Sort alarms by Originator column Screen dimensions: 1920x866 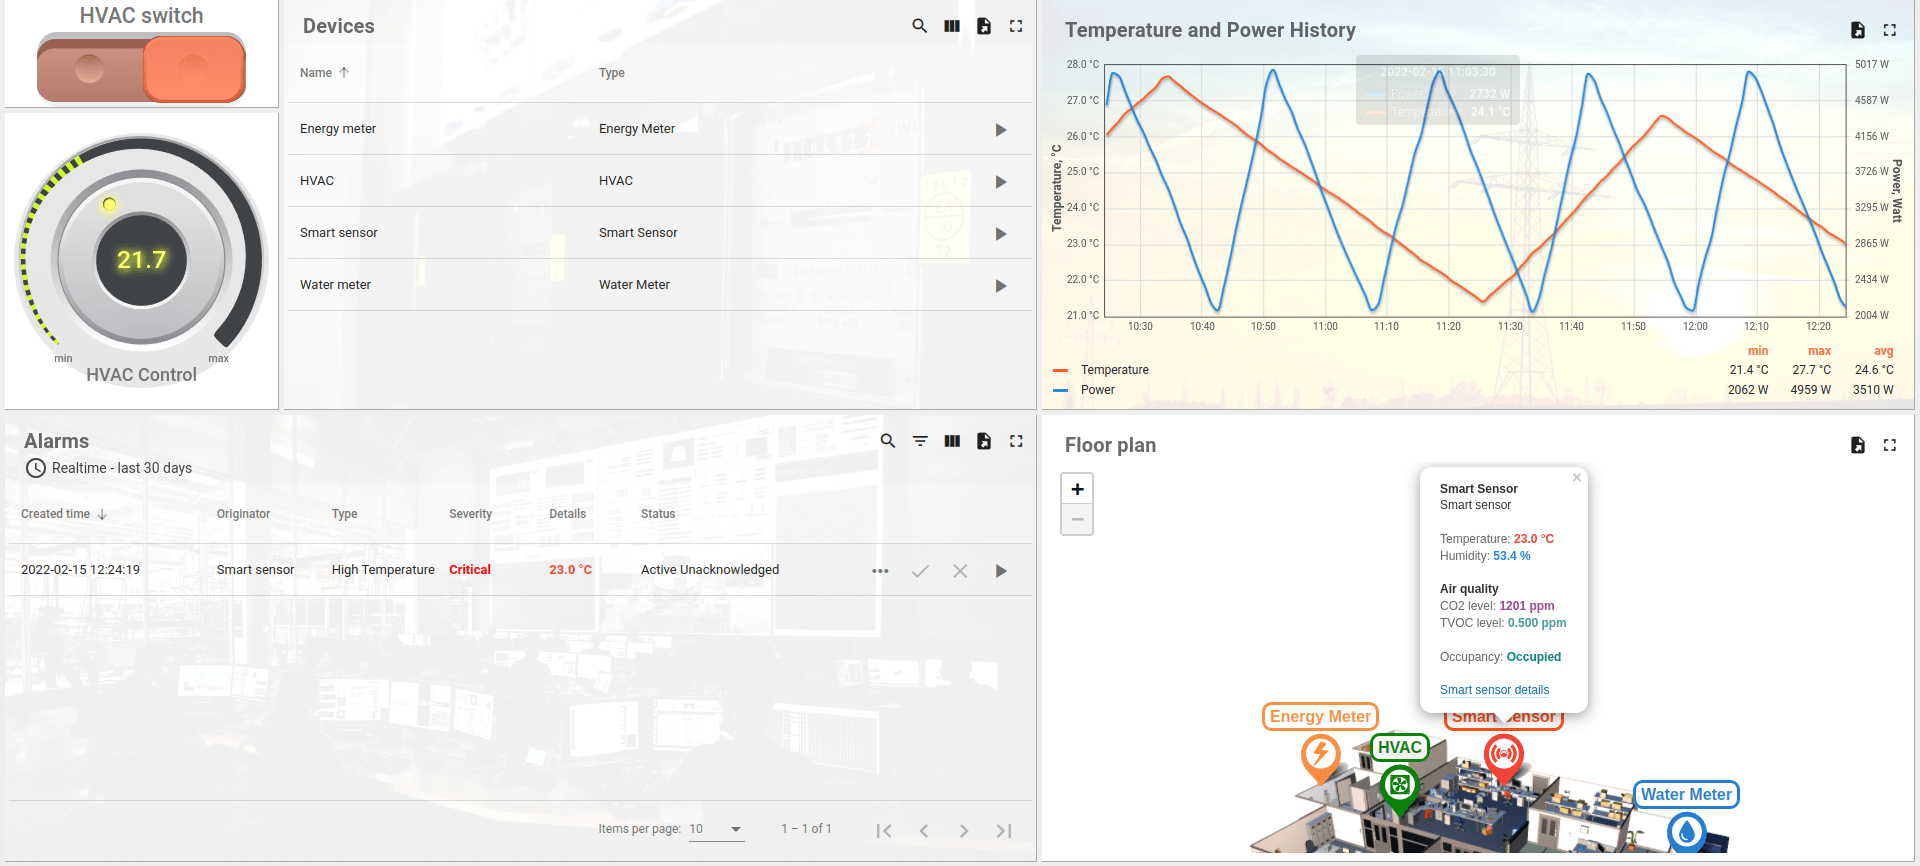pos(243,514)
